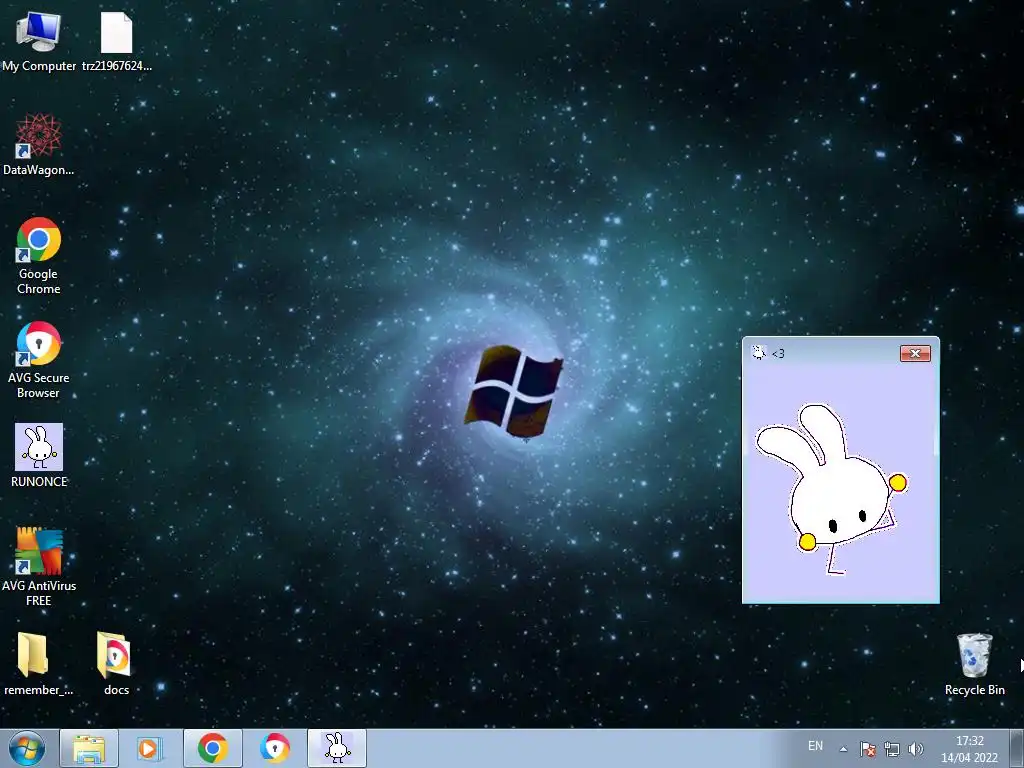The image size is (1024, 768).
Task: Open the Action Center flag icon
Action: pyautogui.click(x=867, y=749)
